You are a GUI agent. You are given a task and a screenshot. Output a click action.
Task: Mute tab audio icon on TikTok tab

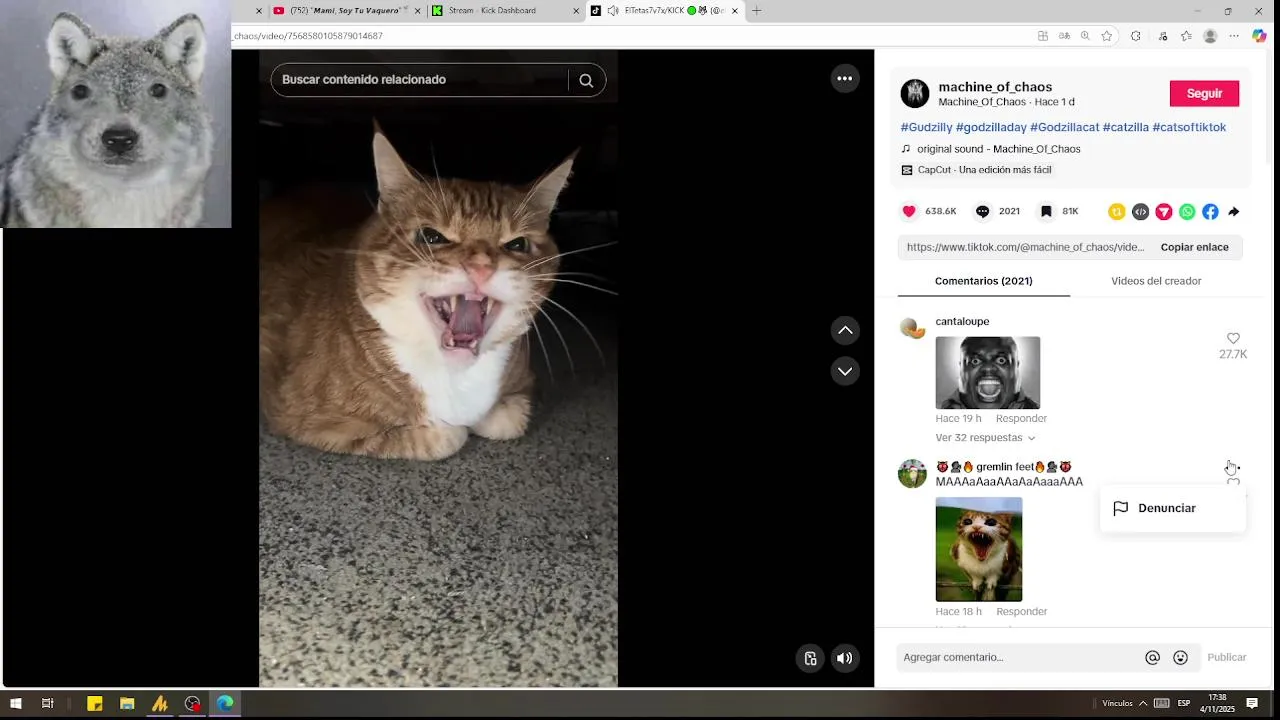click(612, 11)
